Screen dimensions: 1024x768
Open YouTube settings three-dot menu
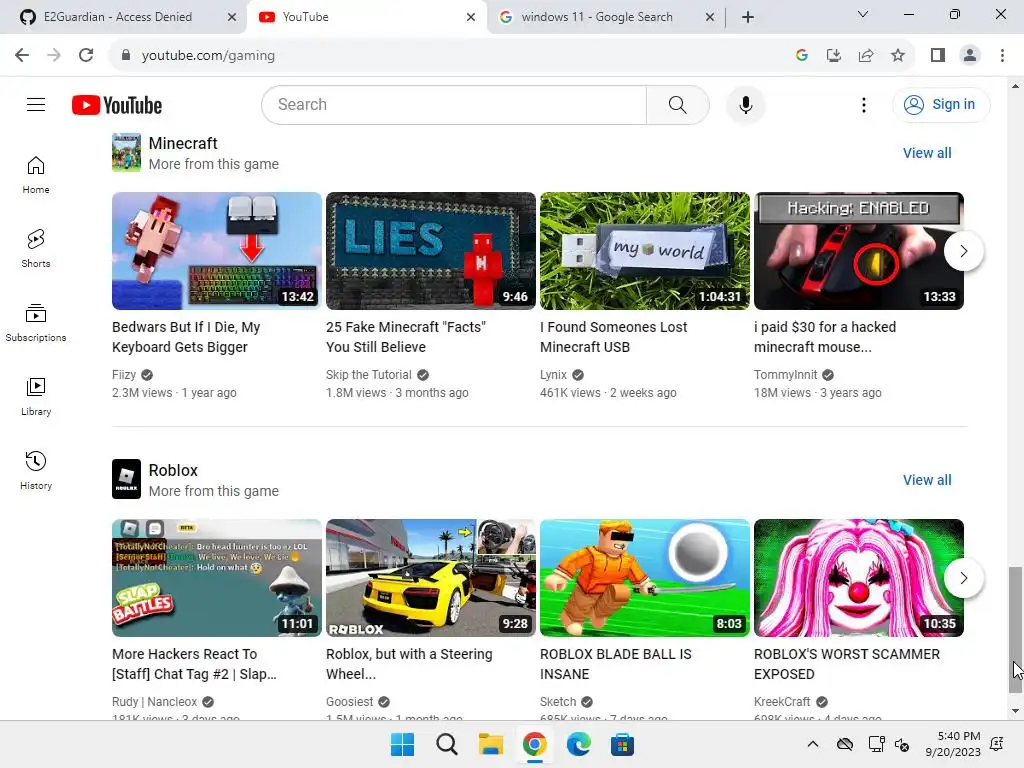pos(863,104)
